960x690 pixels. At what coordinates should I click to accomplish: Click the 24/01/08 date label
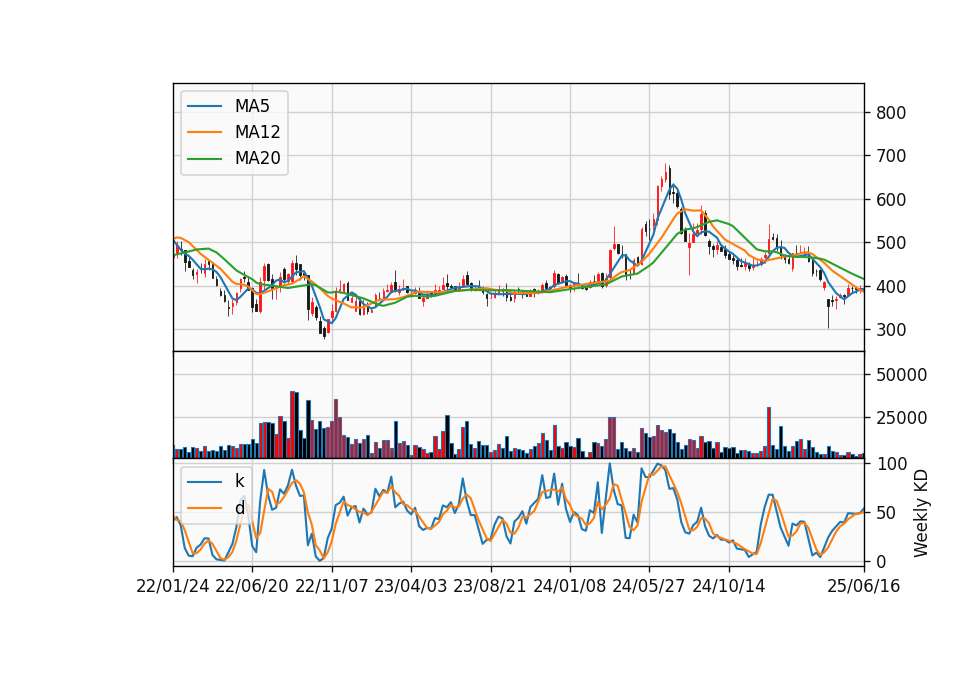click(570, 587)
